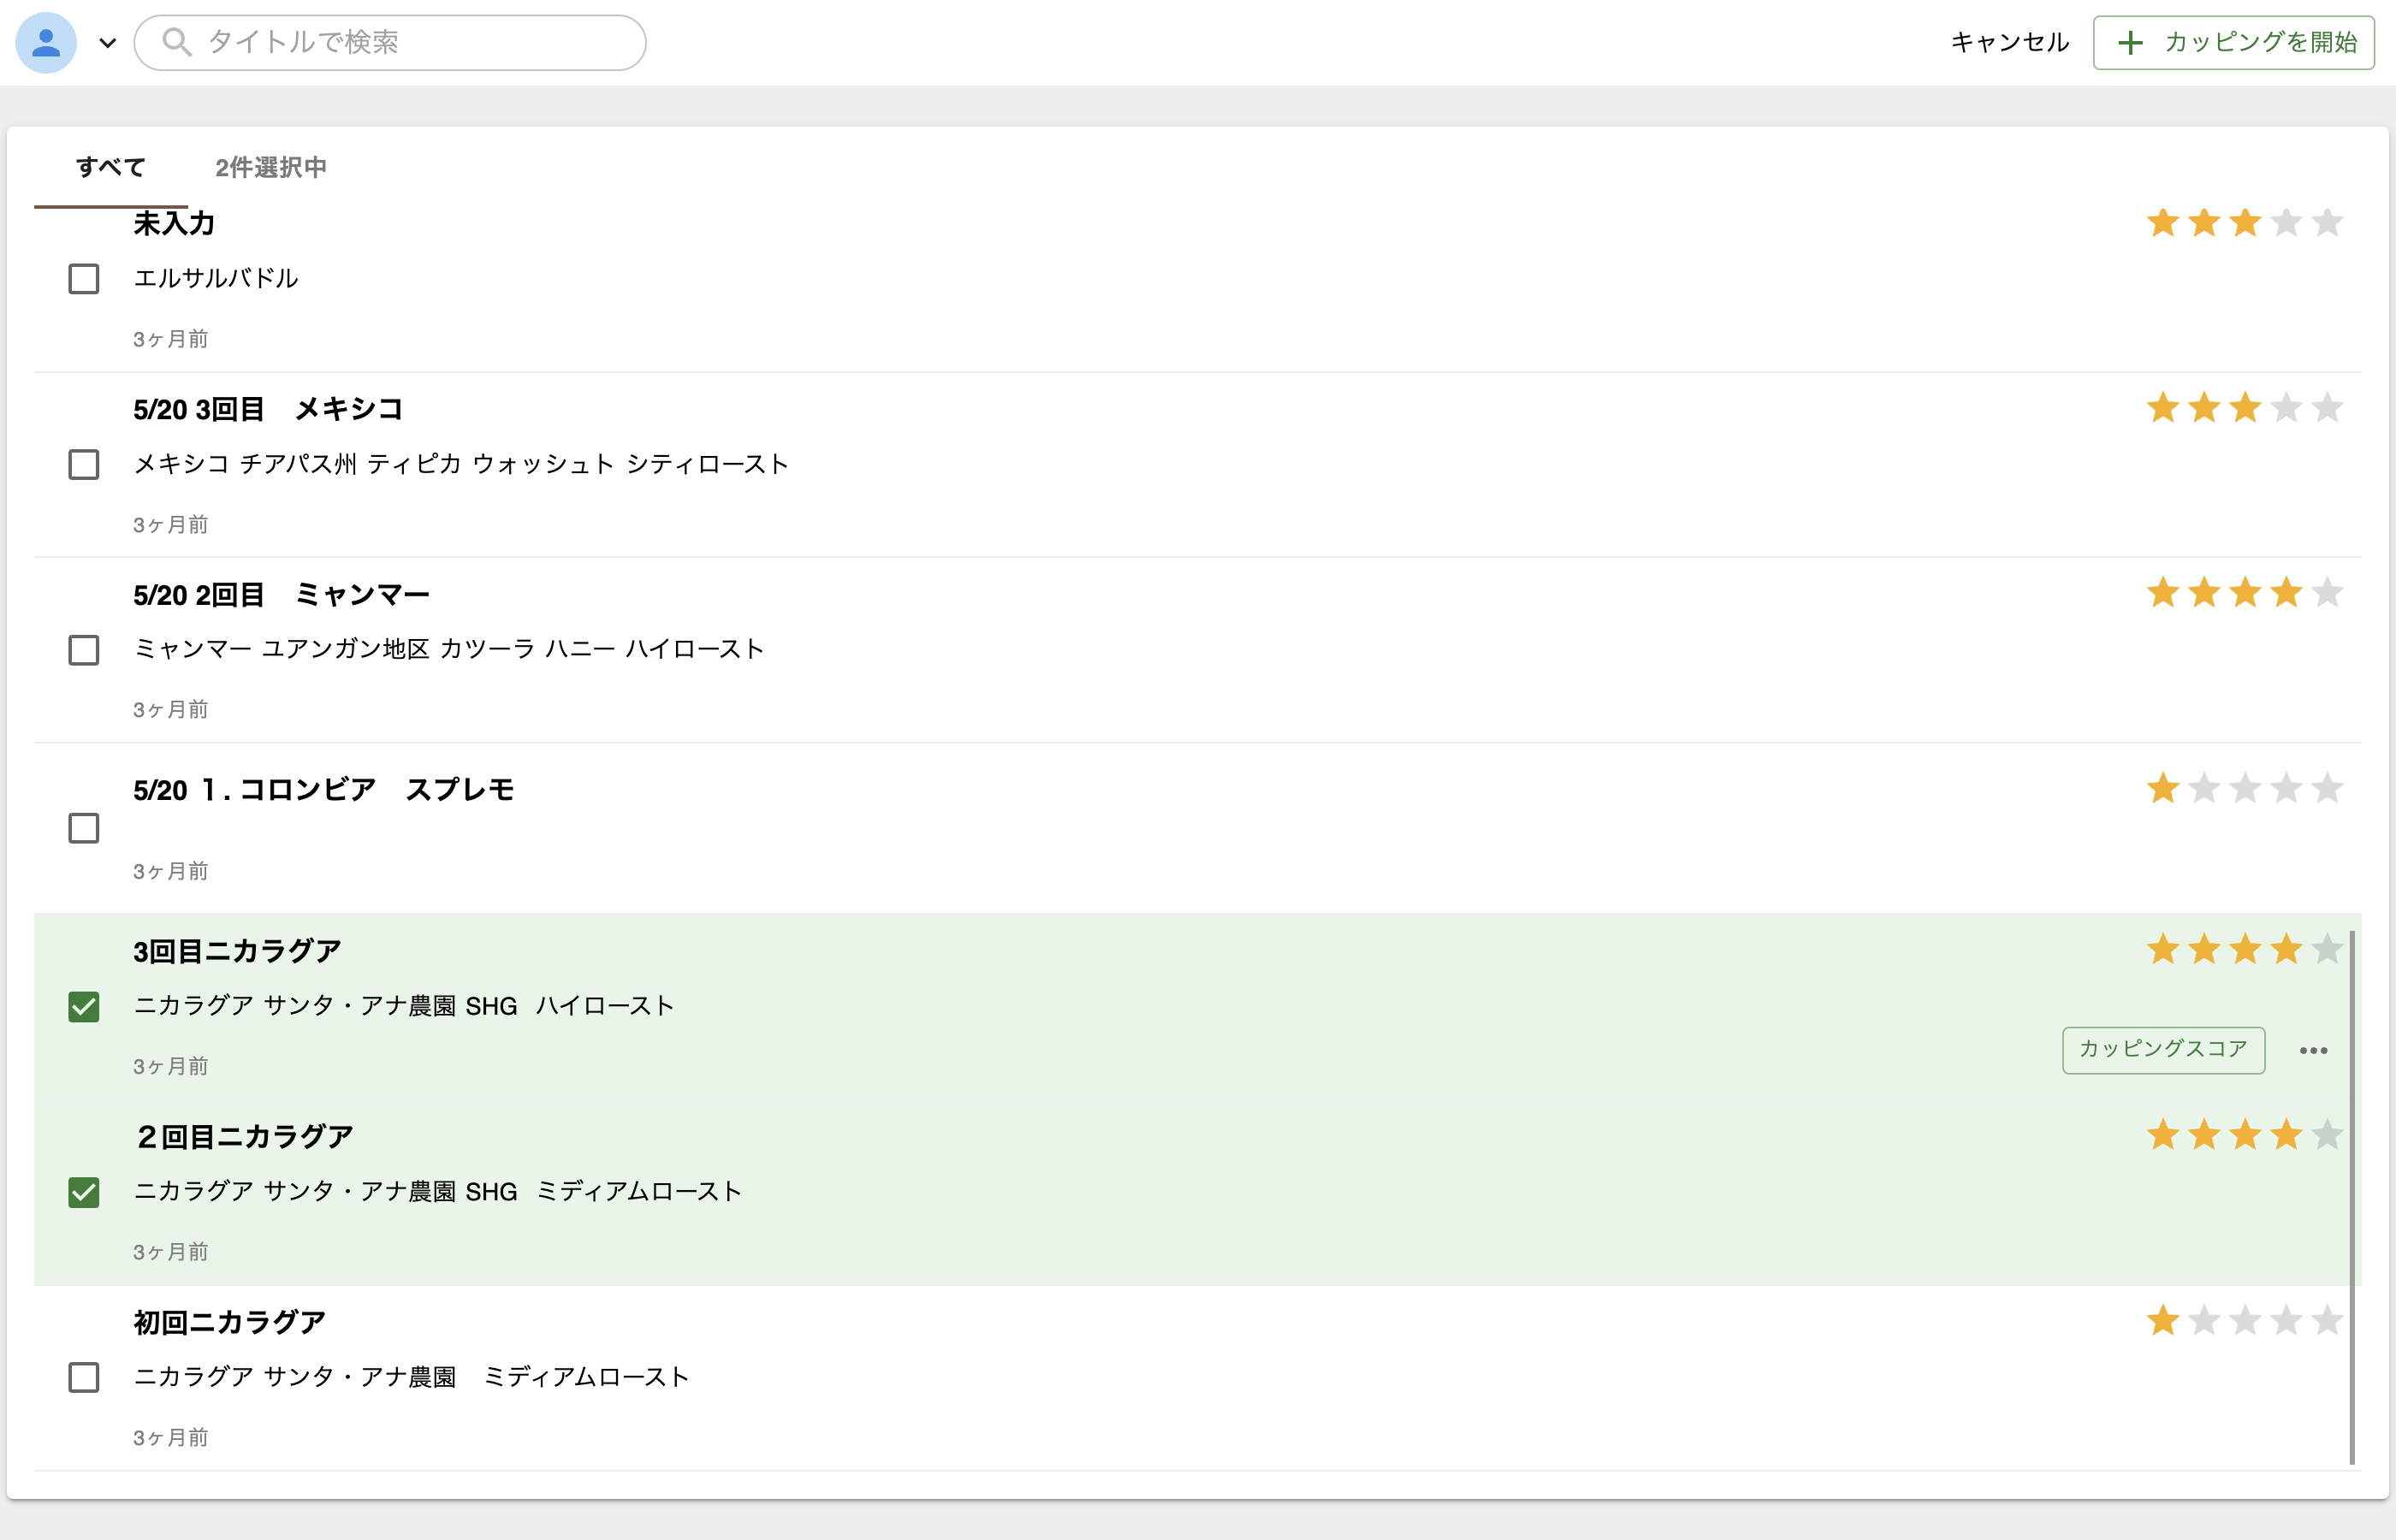Screen dimensions: 2396x1540
Task: Click fifth star on 5/20 2回目 ミャンマー
Action: click(2327, 593)
